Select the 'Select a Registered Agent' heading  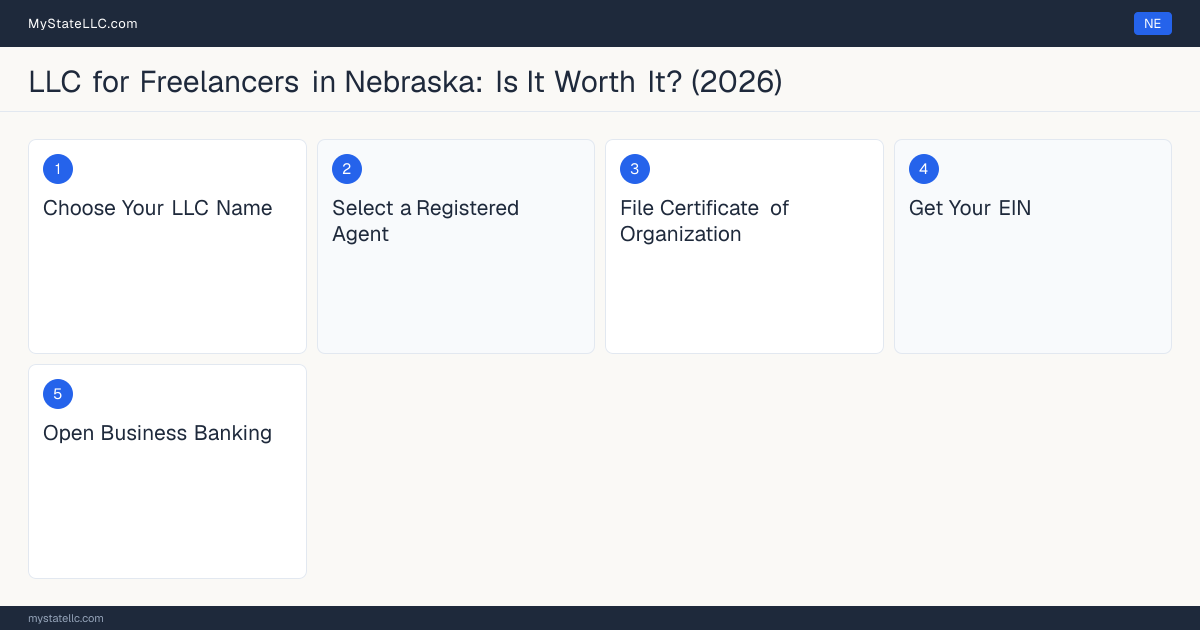click(x=426, y=221)
